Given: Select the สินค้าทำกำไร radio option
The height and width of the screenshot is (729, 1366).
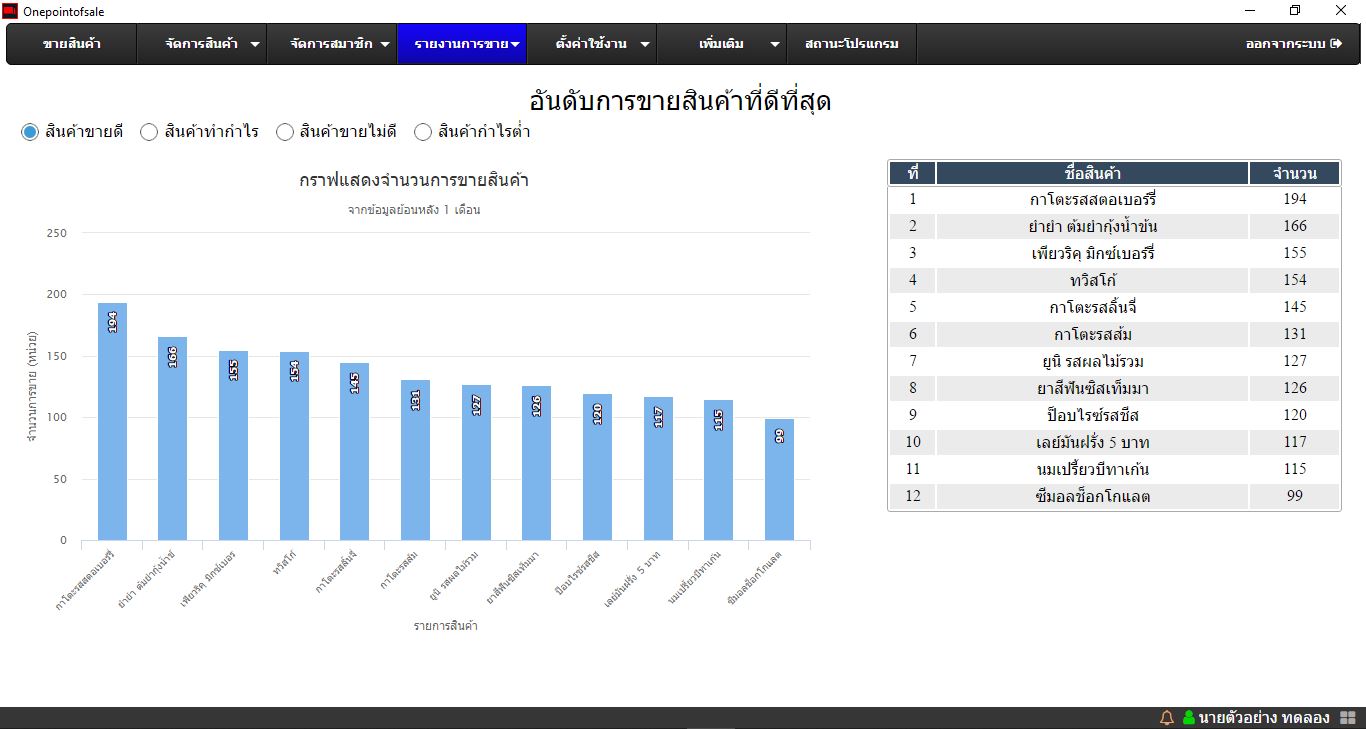Looking at the screenshot, I should tap(149, 132).
